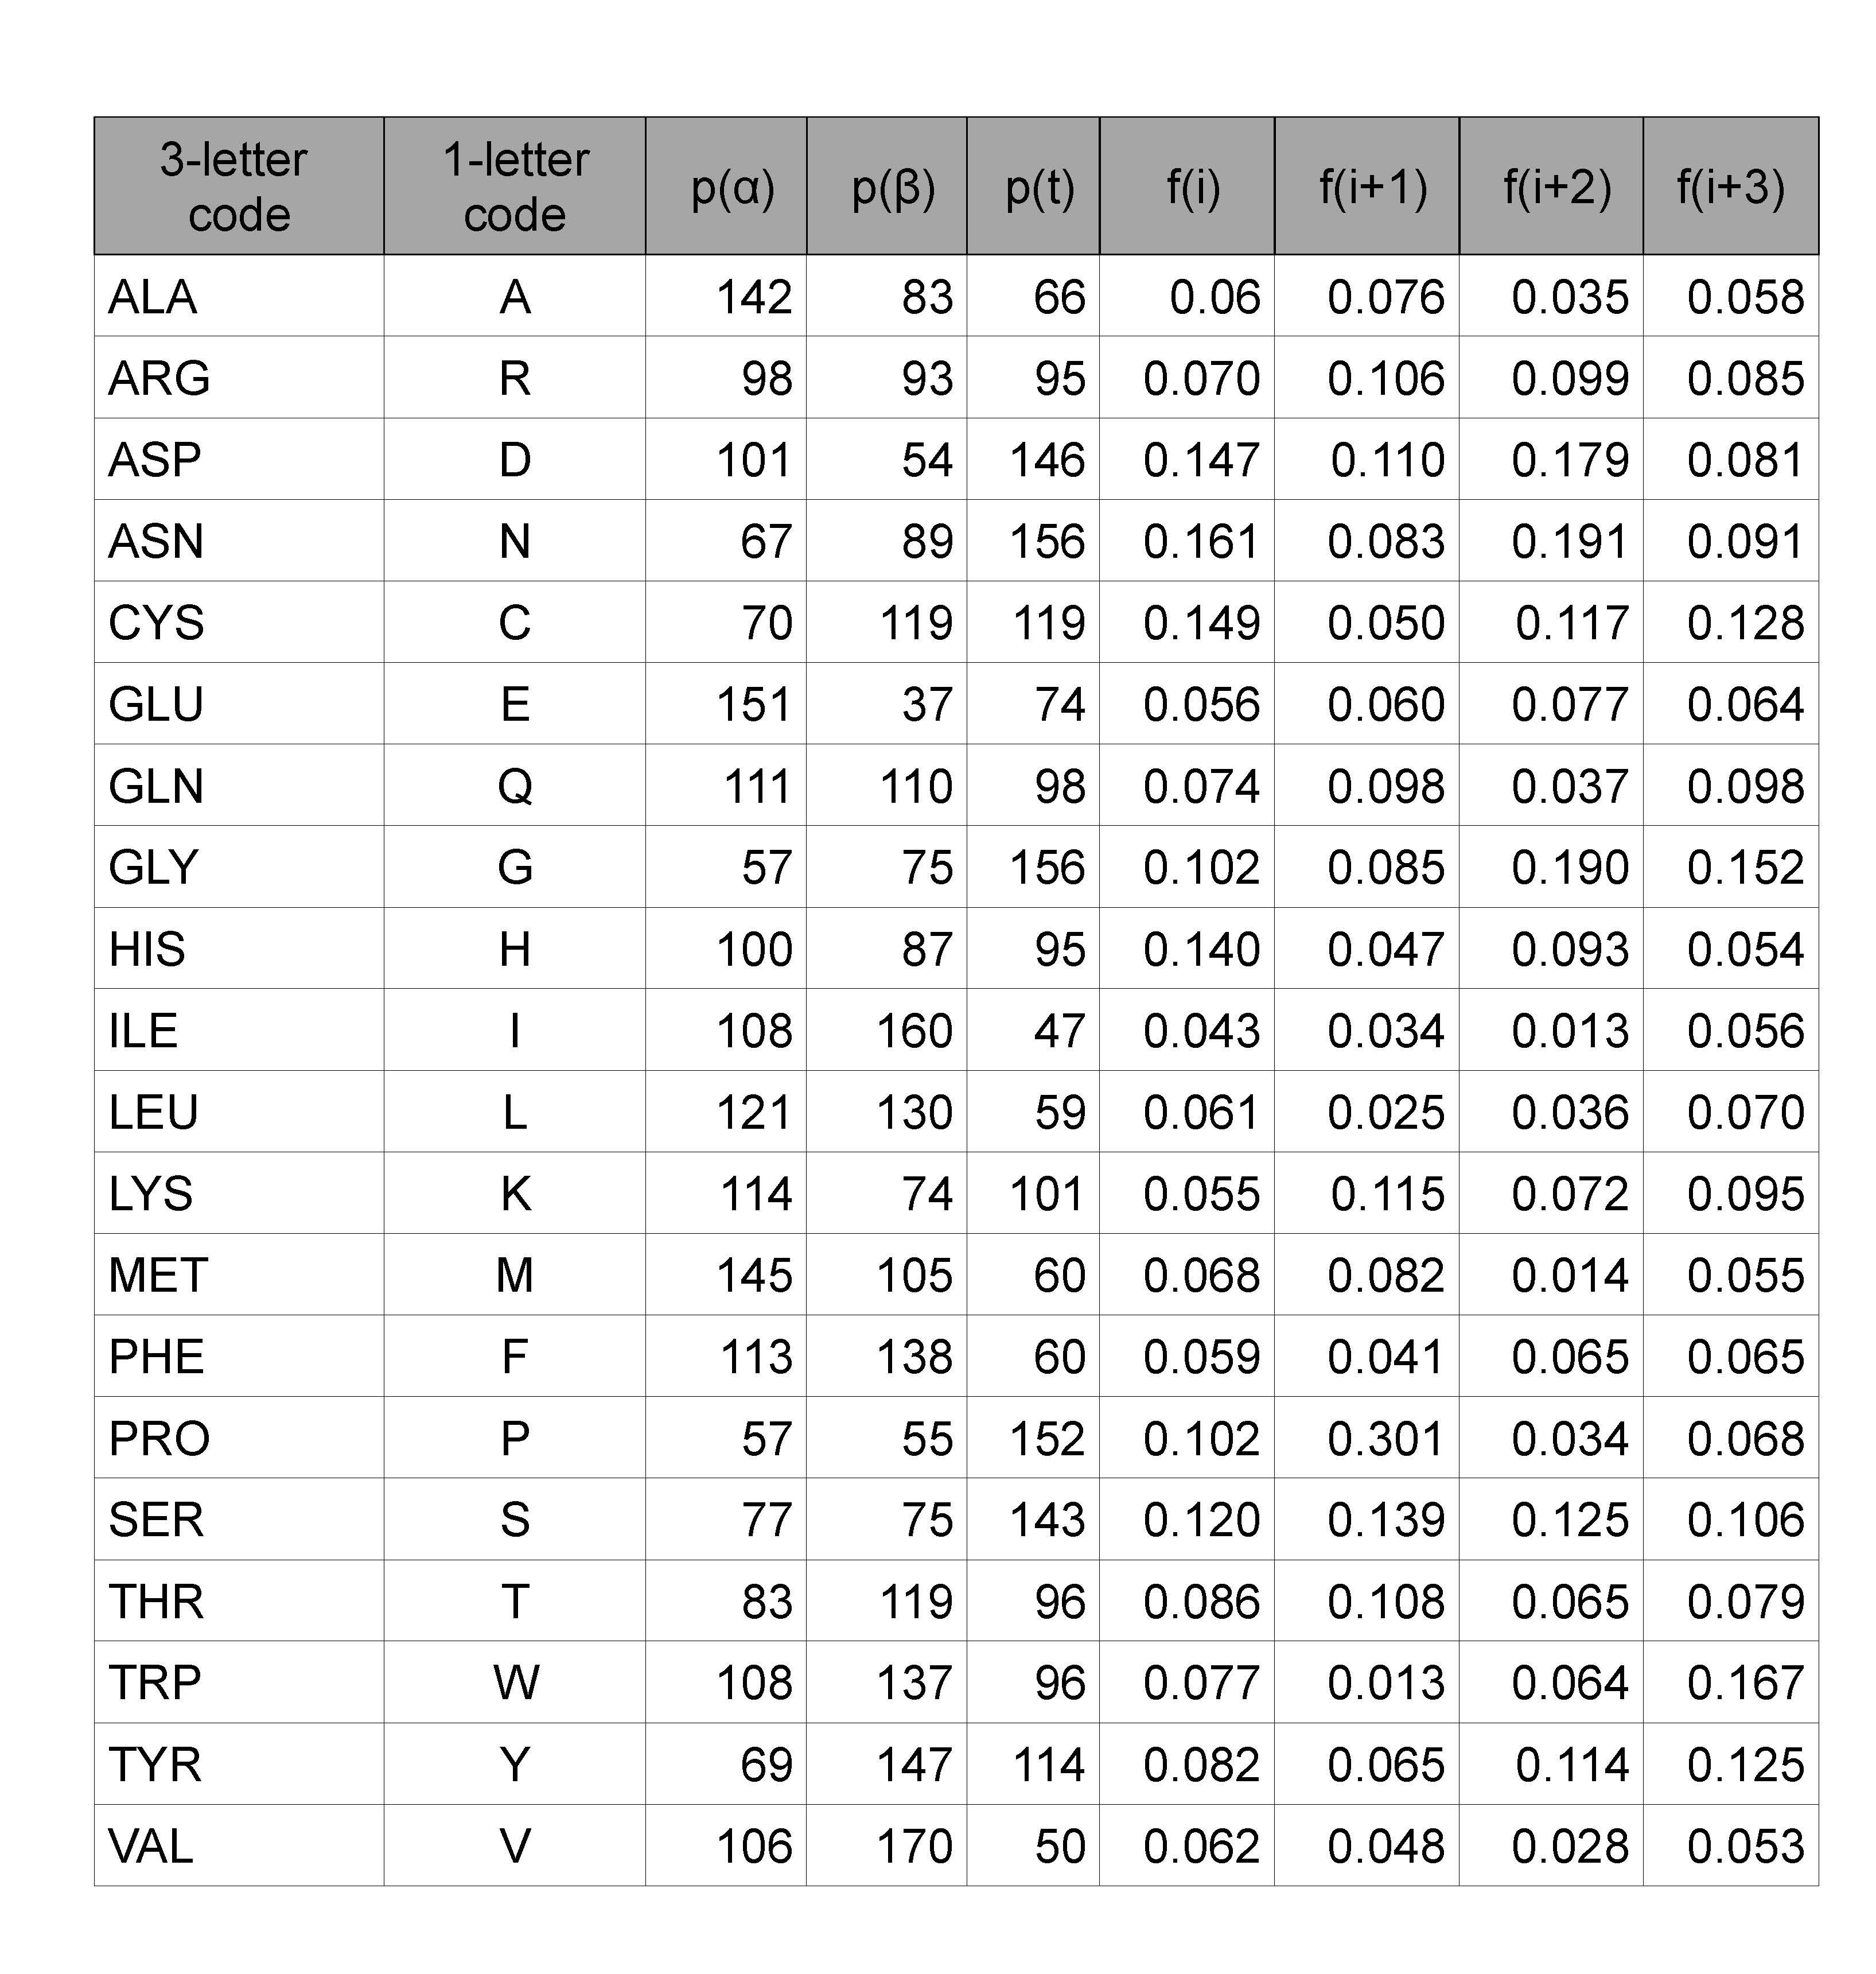Select the p(β) value 160 for ILE
This screenshot has height=1974, width=1876.
coord(914,1031)
